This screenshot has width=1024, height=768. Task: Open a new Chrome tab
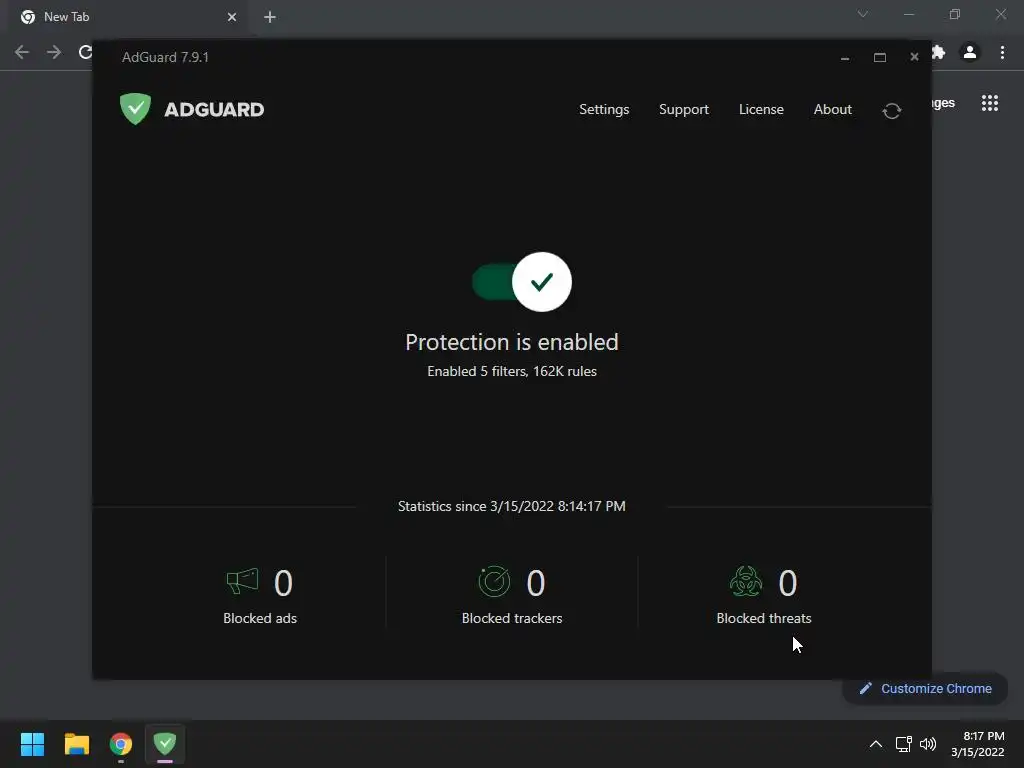click(x=270, y=17)
